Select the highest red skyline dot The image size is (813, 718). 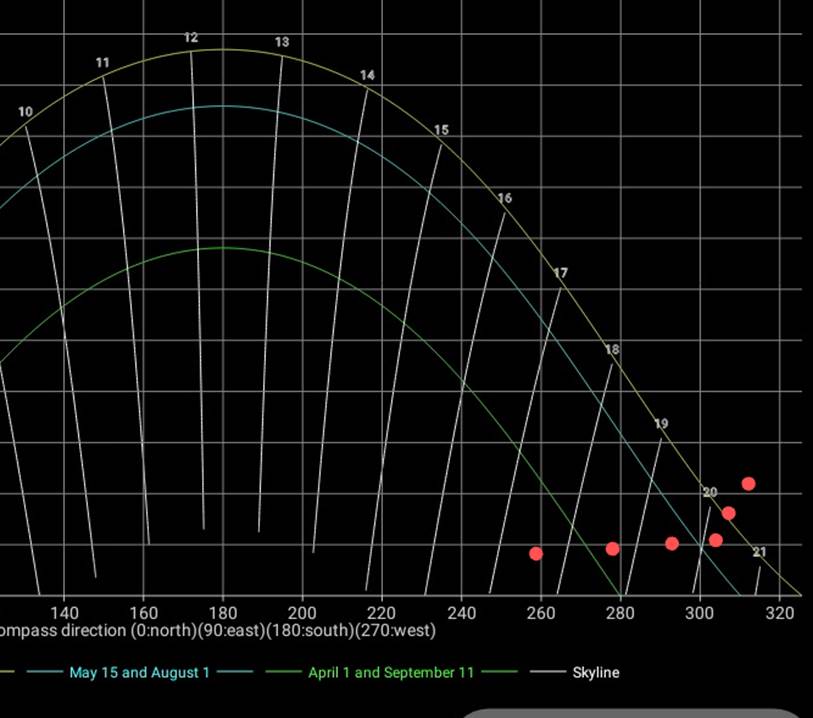tap(748, 484)
